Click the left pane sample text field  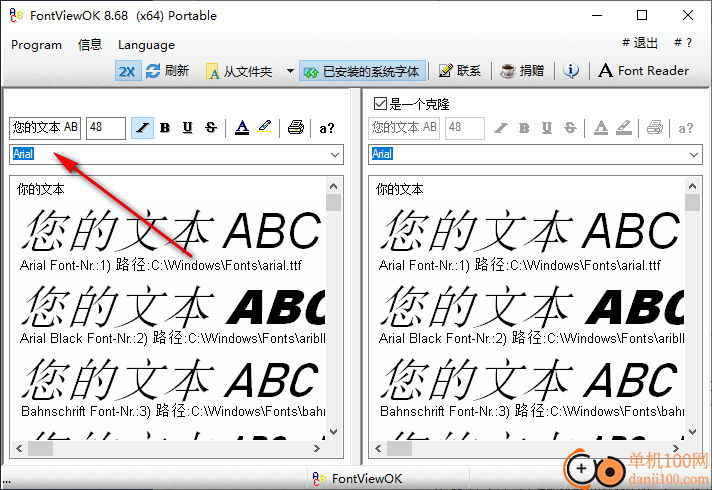45,128
